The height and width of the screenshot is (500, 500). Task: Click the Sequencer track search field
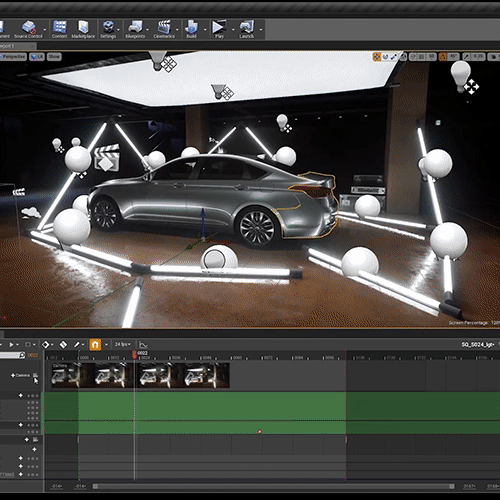[12, 355]
